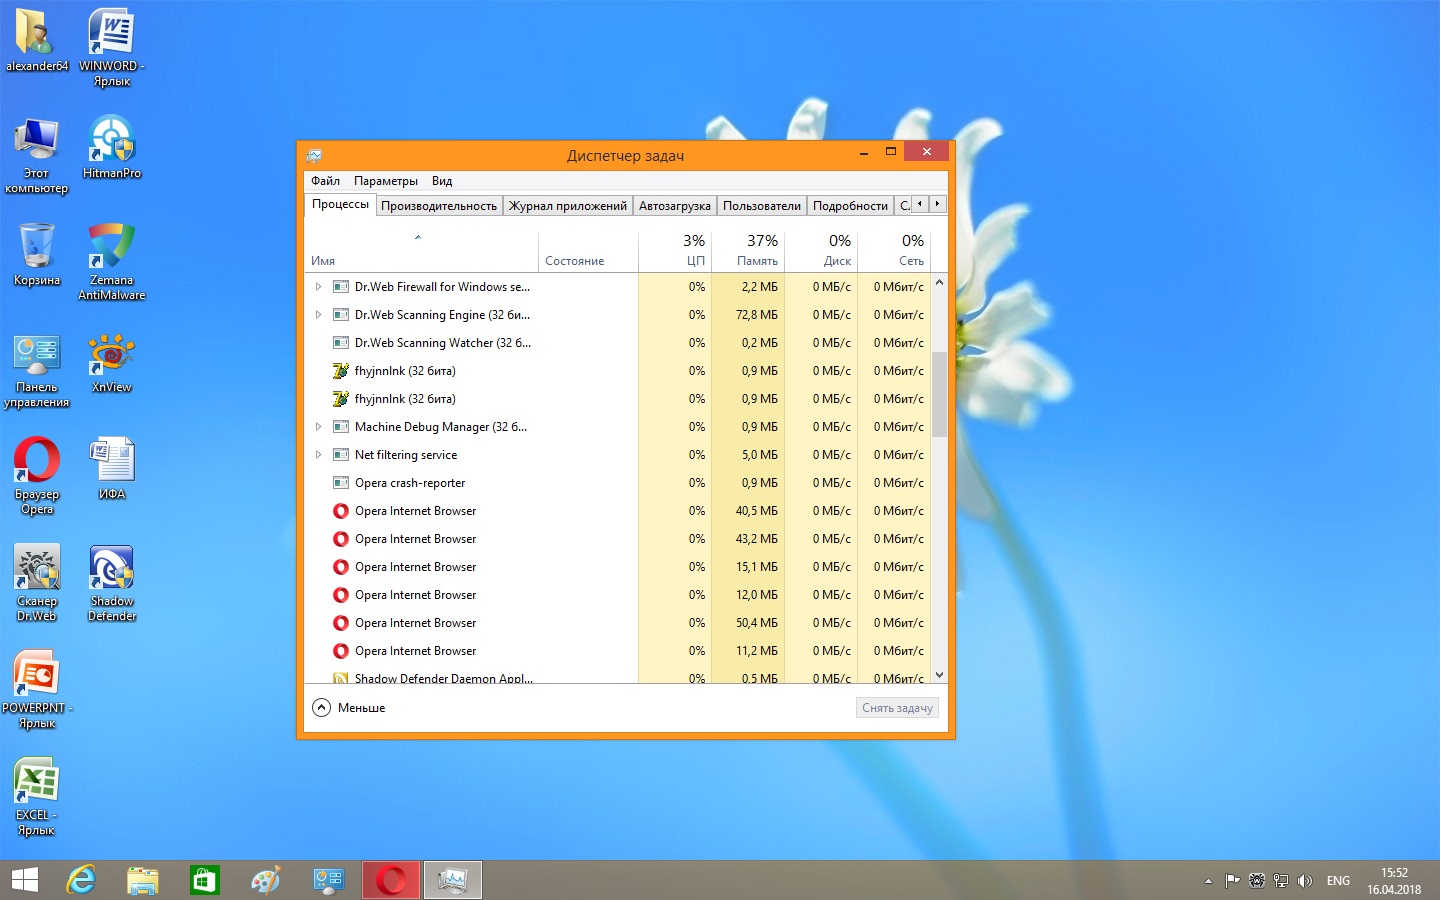Expand the Net filtering service row
The image size is (1440, 900).
(318, 455)
